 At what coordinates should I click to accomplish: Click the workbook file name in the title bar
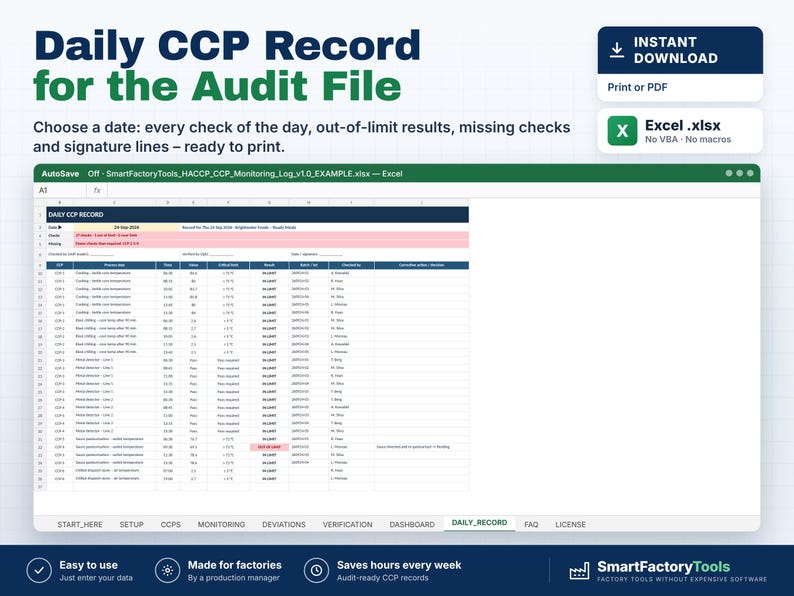[x=238, y=174]
